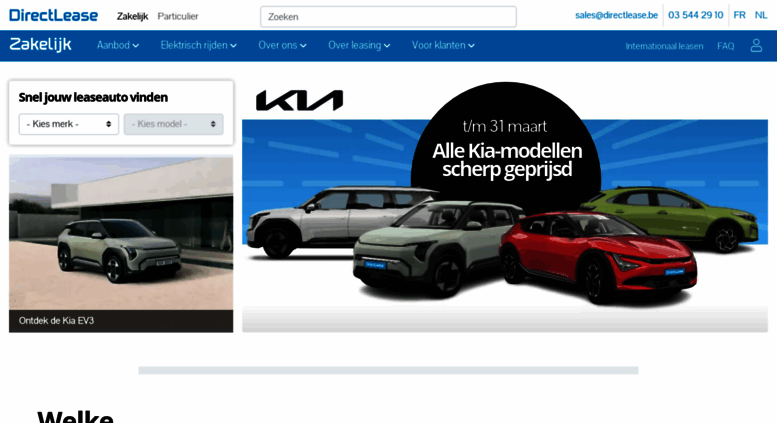Switch to the Zakelijk tab
Image resolution: width=777 pixels, height=423 pixels.
pos(132,16)
